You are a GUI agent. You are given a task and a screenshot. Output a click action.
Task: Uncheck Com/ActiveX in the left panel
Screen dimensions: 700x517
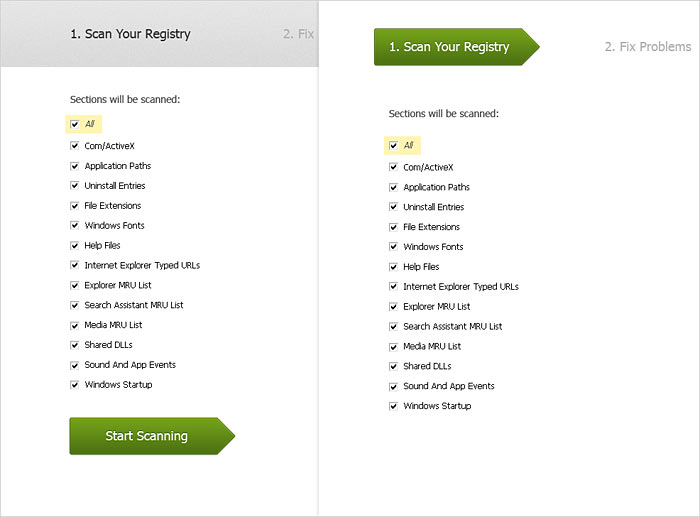click(75, 146)
